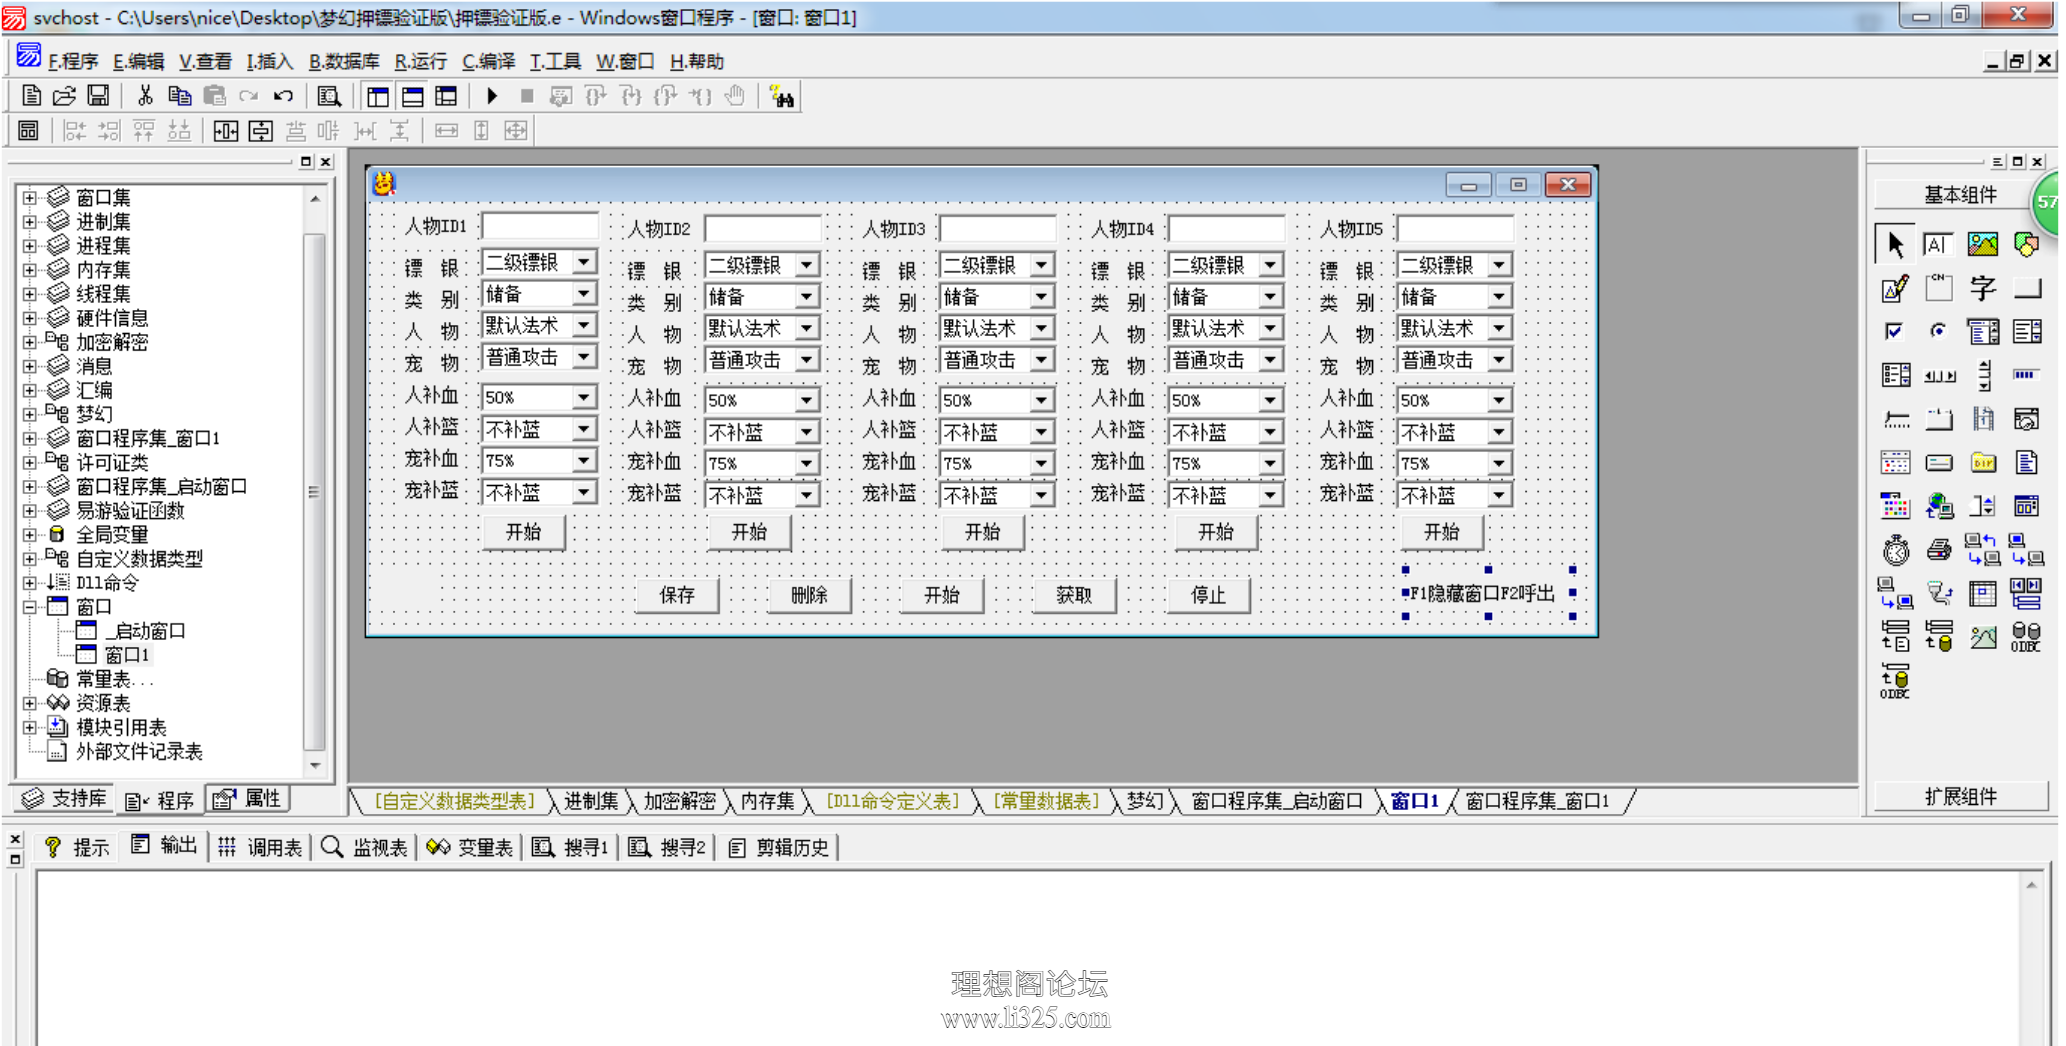Select the label 字 component icon
This screenshot has width=2066, height=1046.
click(x=1982, y=288)
